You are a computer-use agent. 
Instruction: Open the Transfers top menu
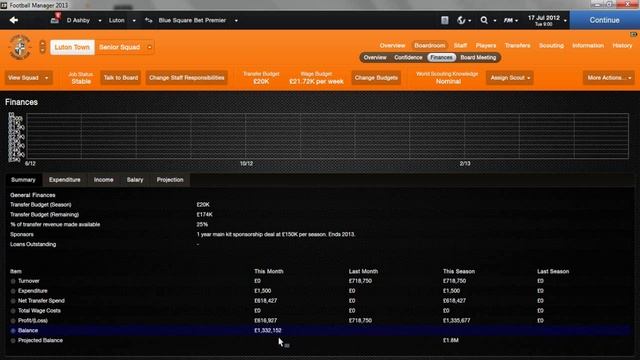pos(517,45)
